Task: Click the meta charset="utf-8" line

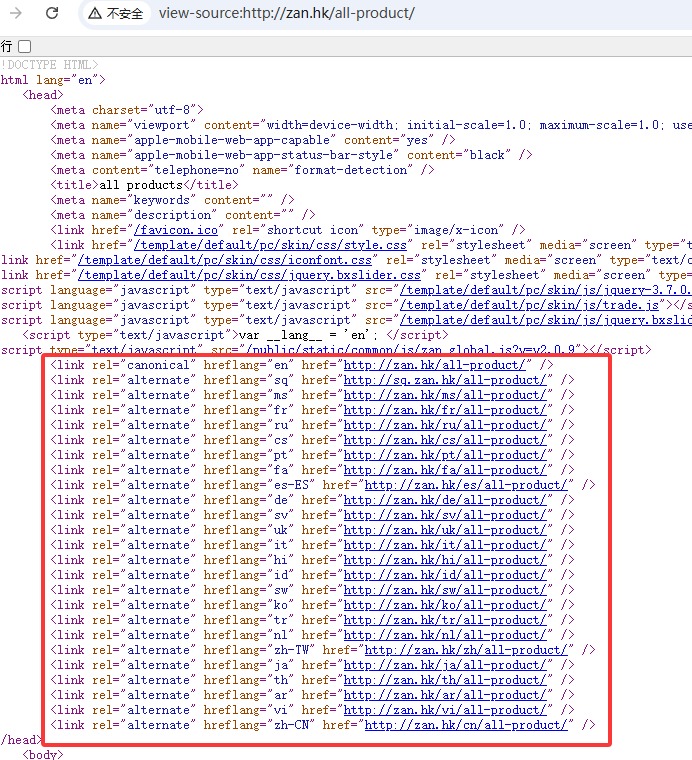Action: (127, 110)
